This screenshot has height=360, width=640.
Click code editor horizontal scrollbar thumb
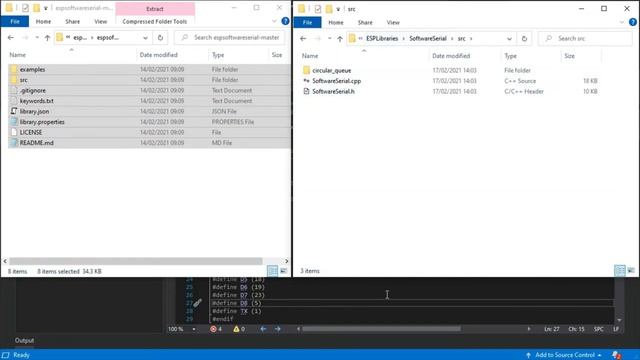click(381, 329)
